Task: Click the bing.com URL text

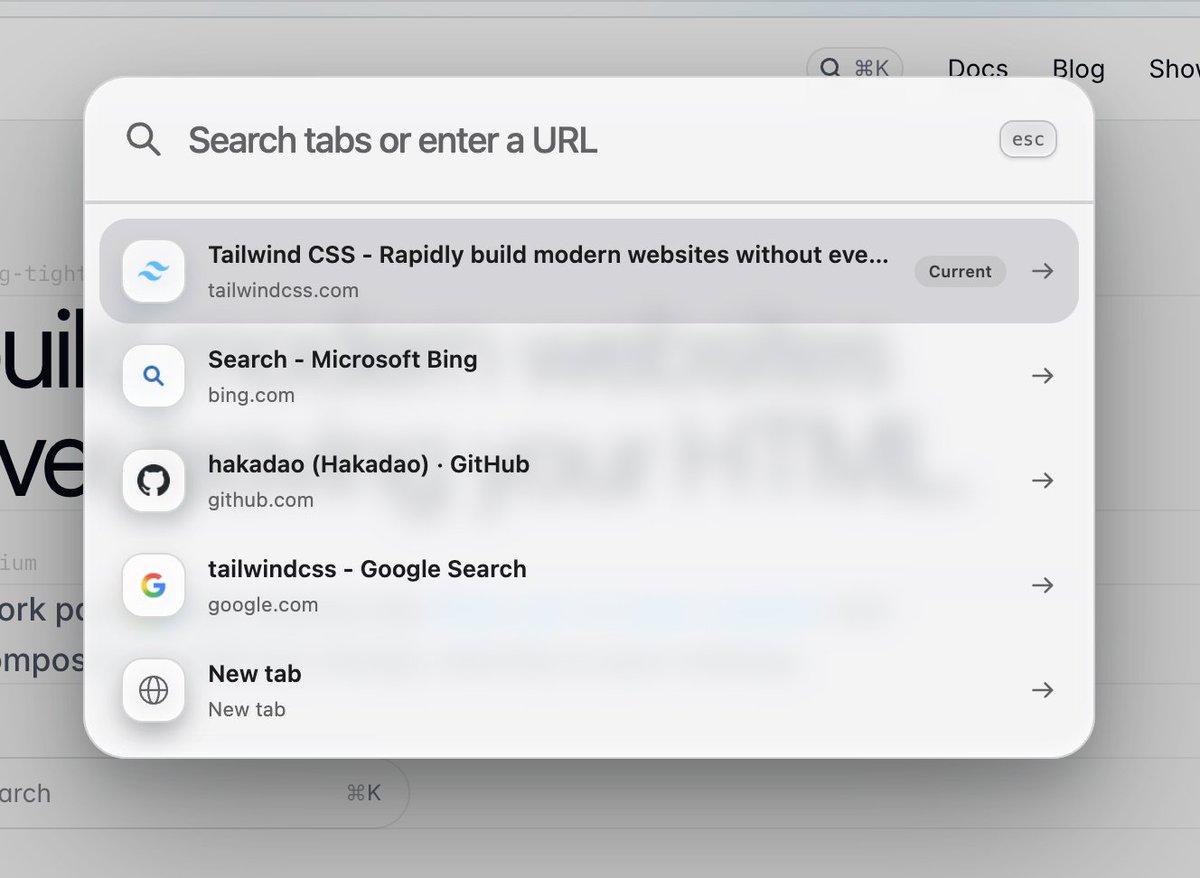Action: click(251, 396)
